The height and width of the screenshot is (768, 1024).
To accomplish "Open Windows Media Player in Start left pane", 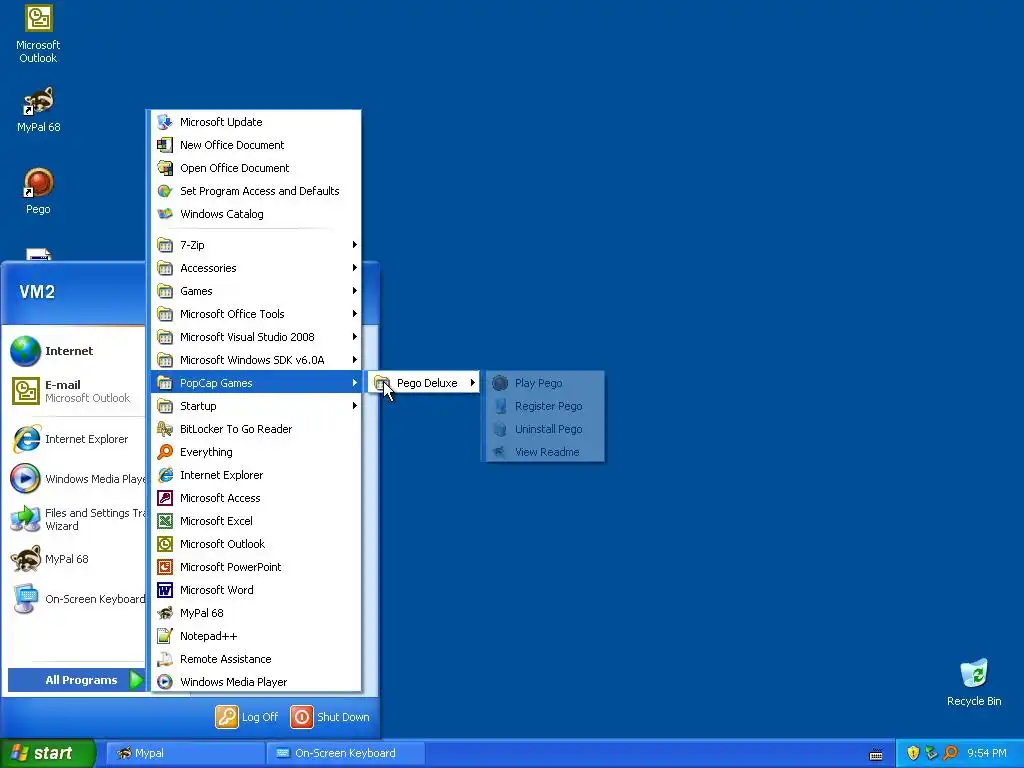I will [x=74, y=479].
